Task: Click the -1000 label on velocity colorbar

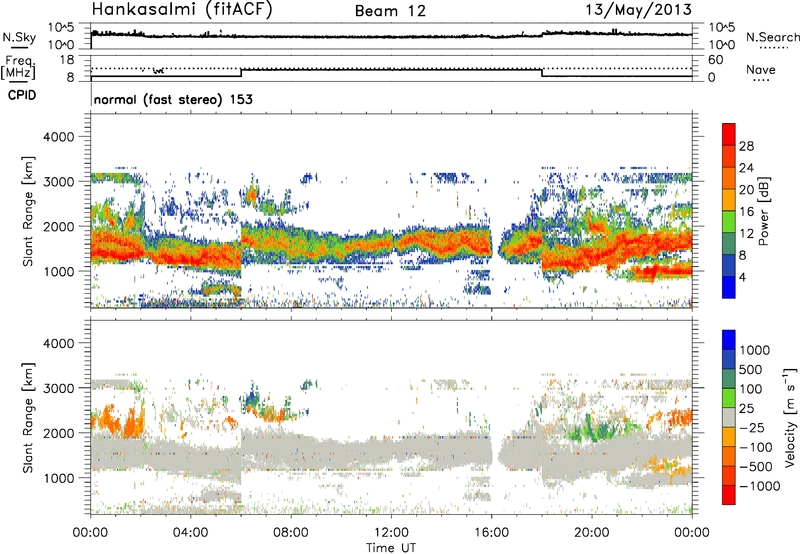Action: point(760,486)
